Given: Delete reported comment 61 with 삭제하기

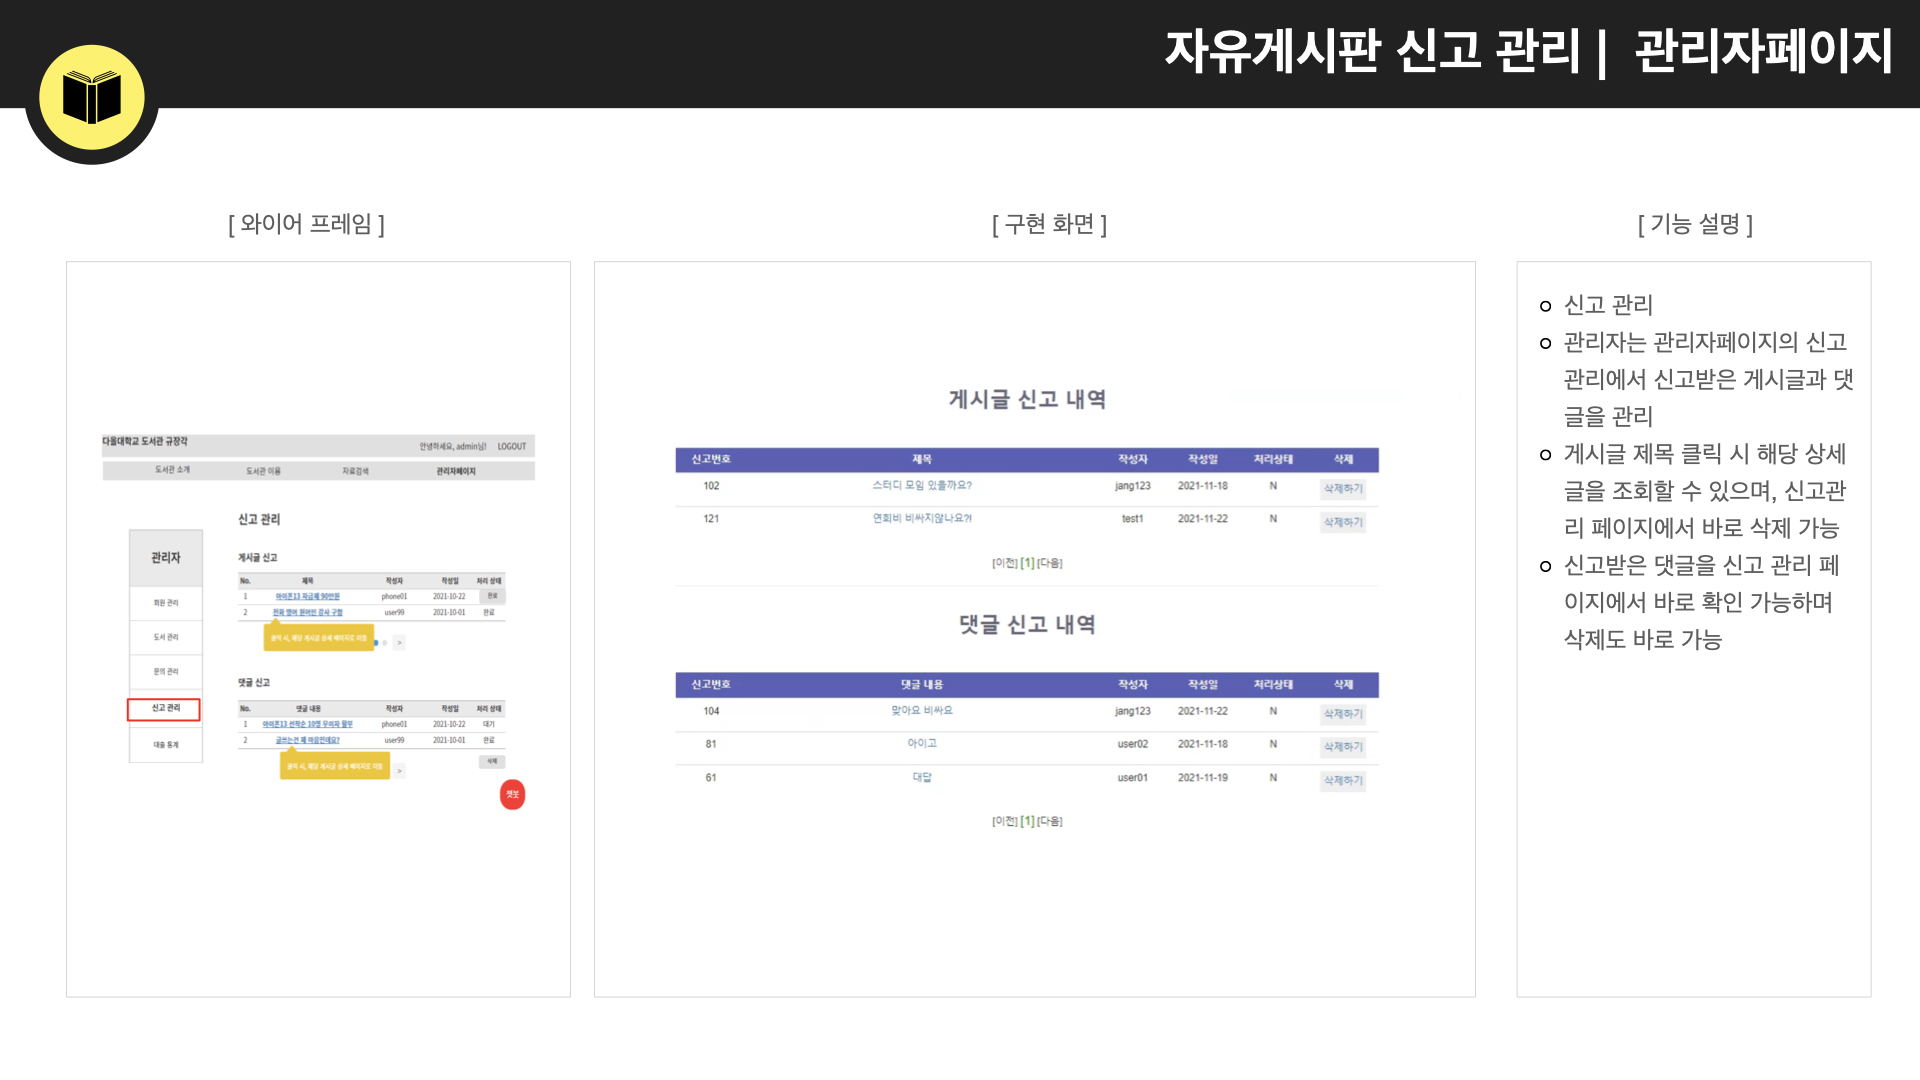Looking at the screenshot, I should click(1343, 780).
